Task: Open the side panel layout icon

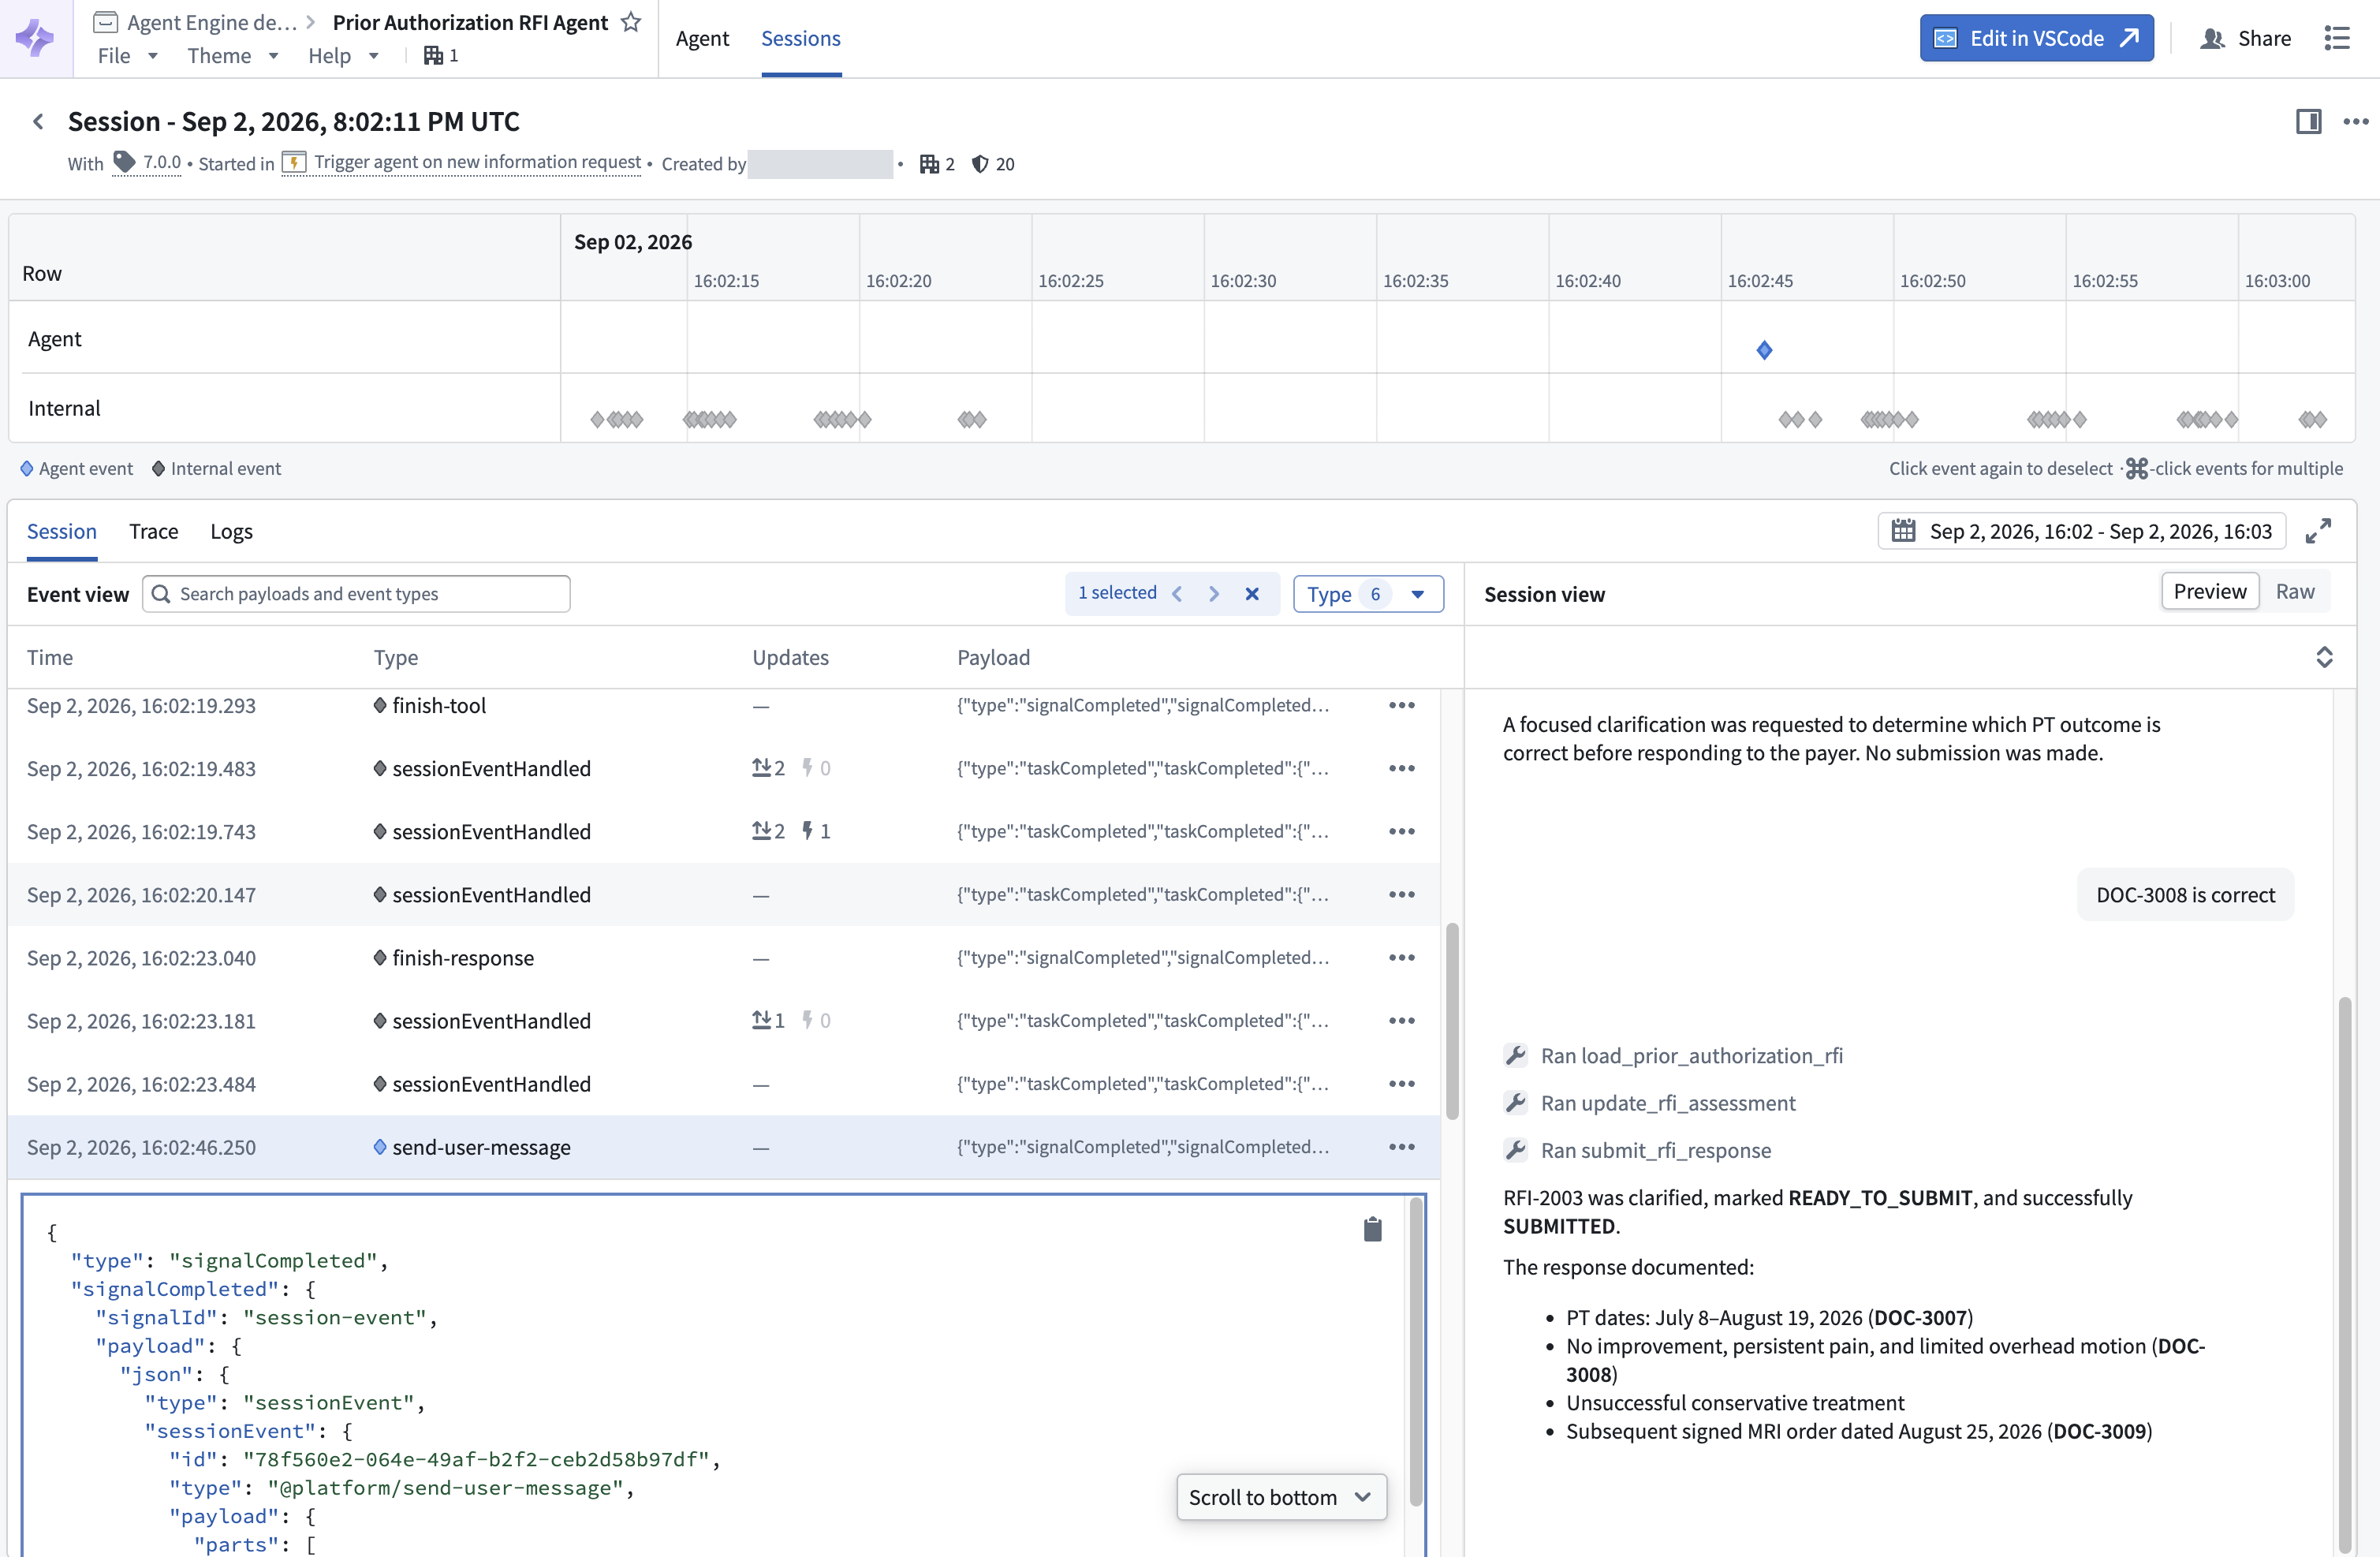Action: (x=2308, y=122)
